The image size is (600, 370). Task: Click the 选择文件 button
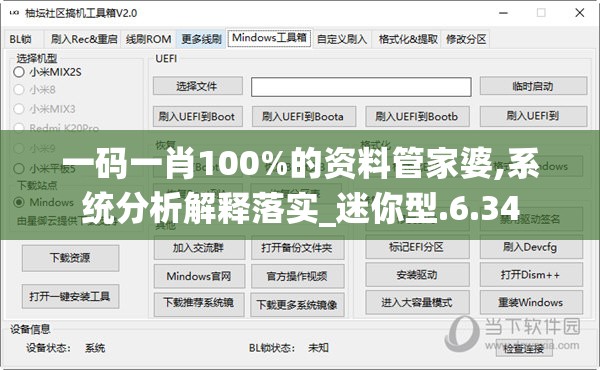tap(197, 86)
